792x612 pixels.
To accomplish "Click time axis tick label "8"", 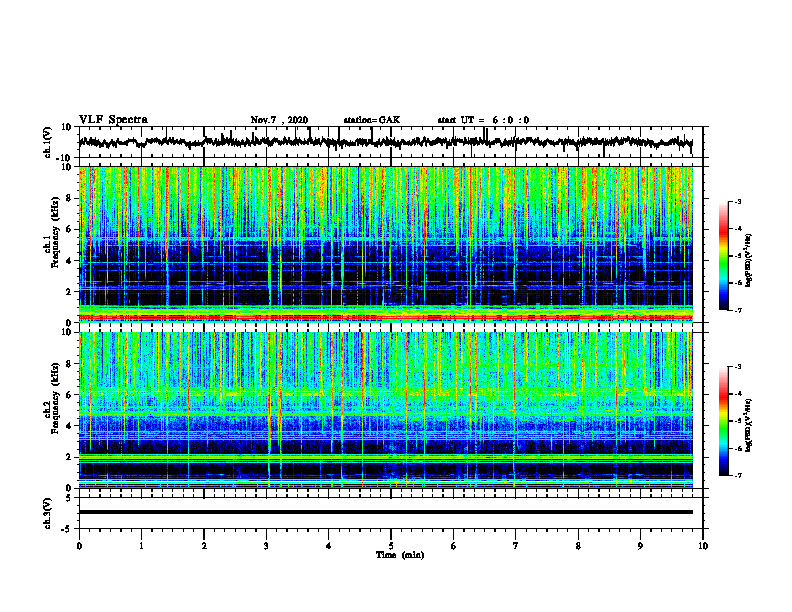I will (x=578, y=546).
